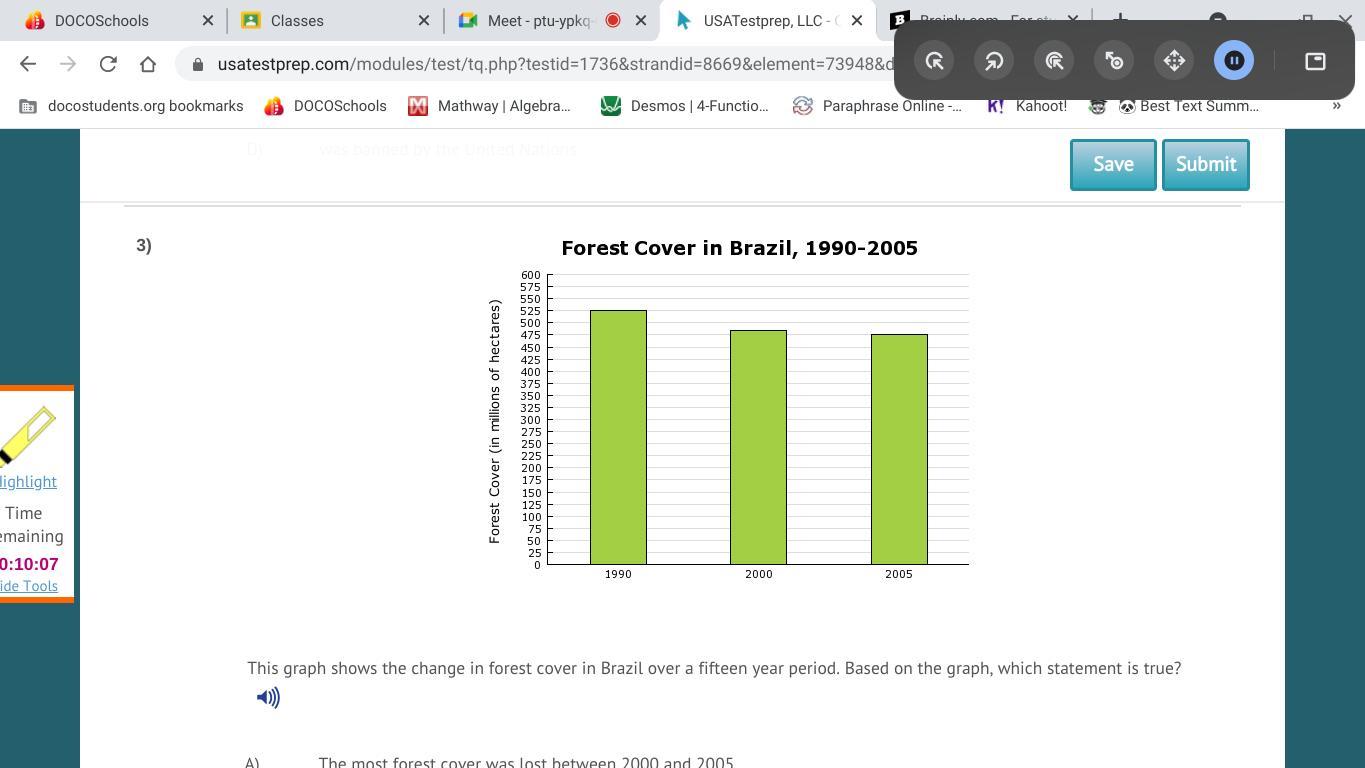Choose the automatic double-click option
The height and width of the screenshot is (768, 1365).
tap(1054, 61)
